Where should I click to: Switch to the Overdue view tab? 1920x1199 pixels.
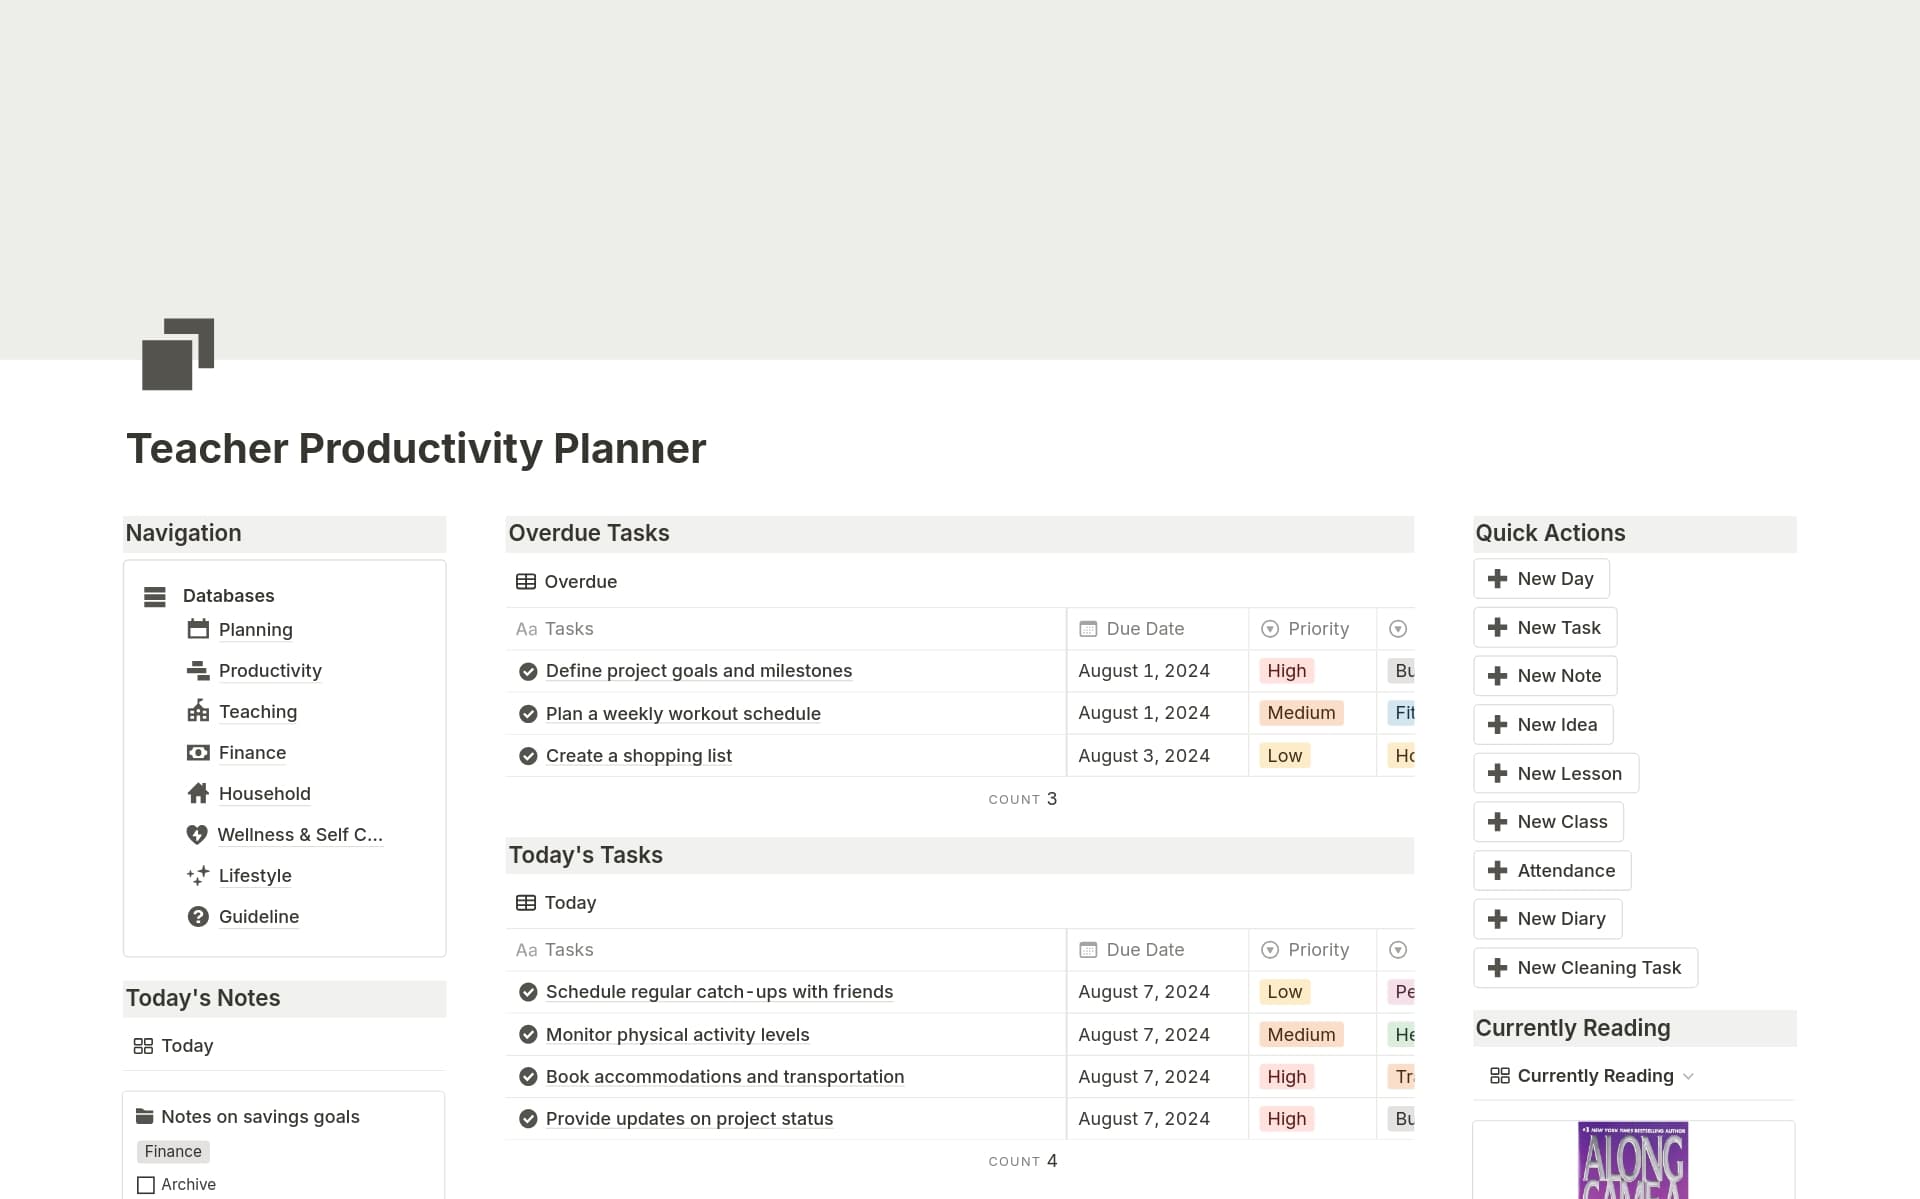[580, 581]
